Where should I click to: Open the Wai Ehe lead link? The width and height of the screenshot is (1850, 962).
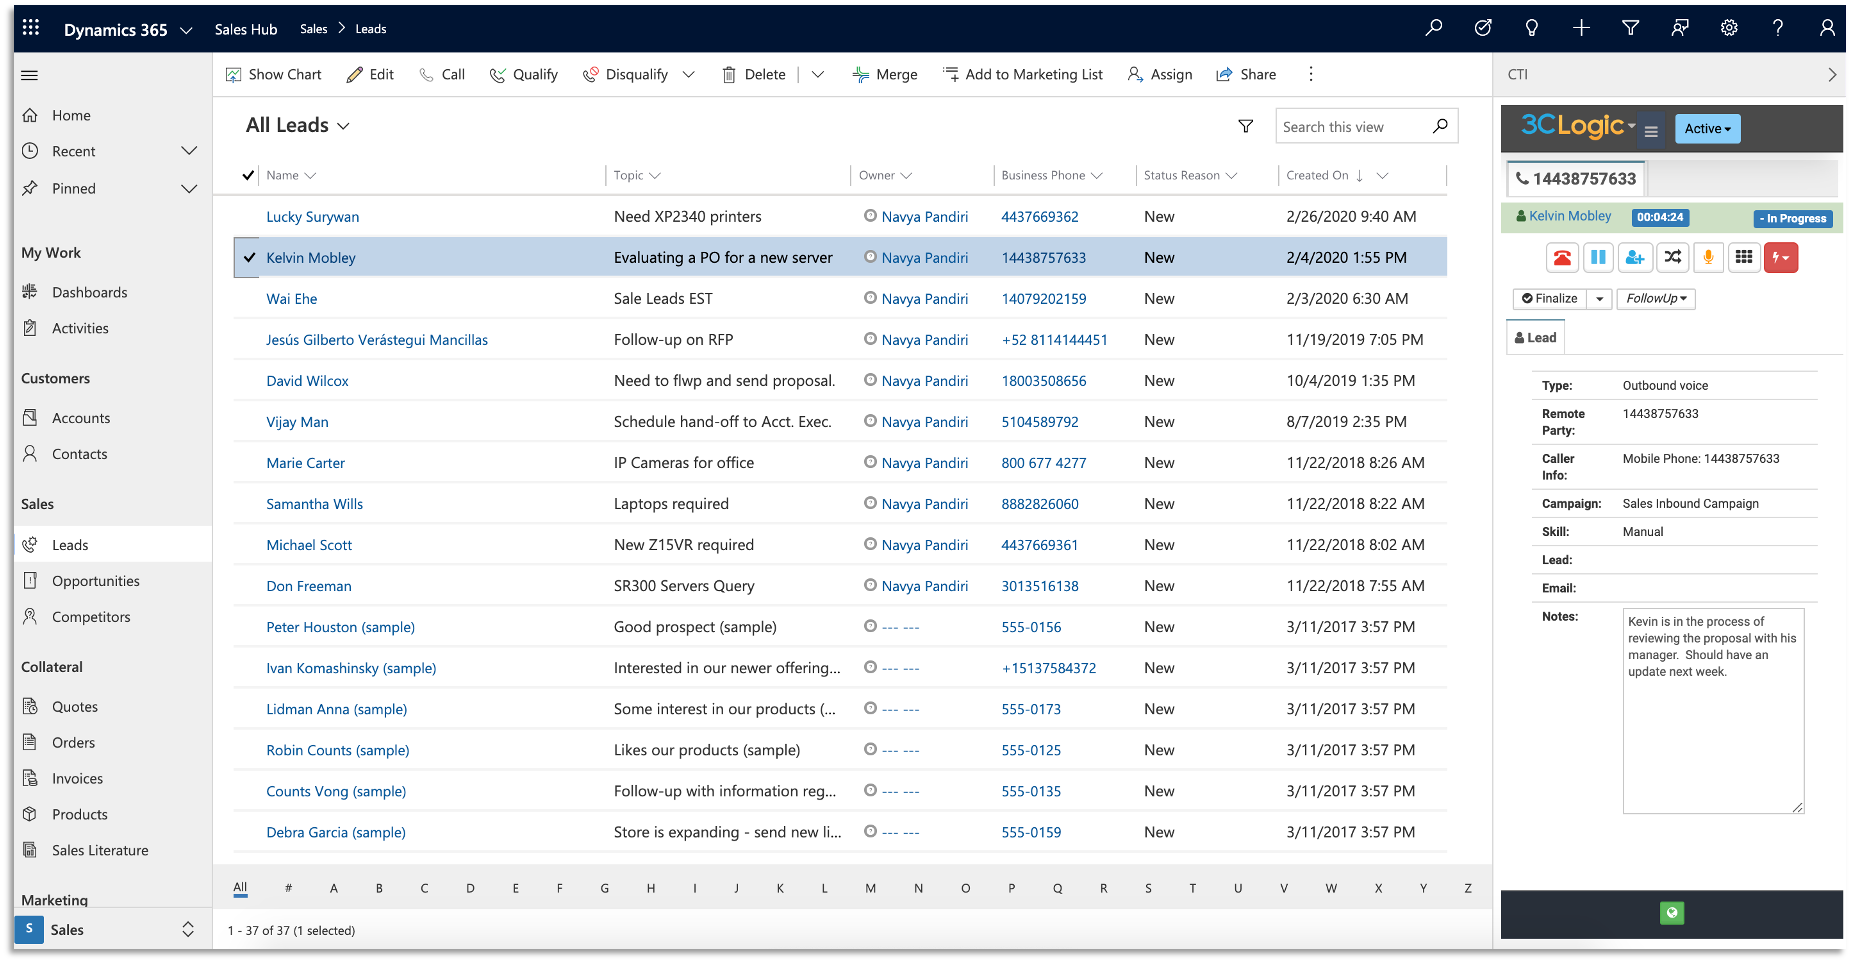[291, 298]
